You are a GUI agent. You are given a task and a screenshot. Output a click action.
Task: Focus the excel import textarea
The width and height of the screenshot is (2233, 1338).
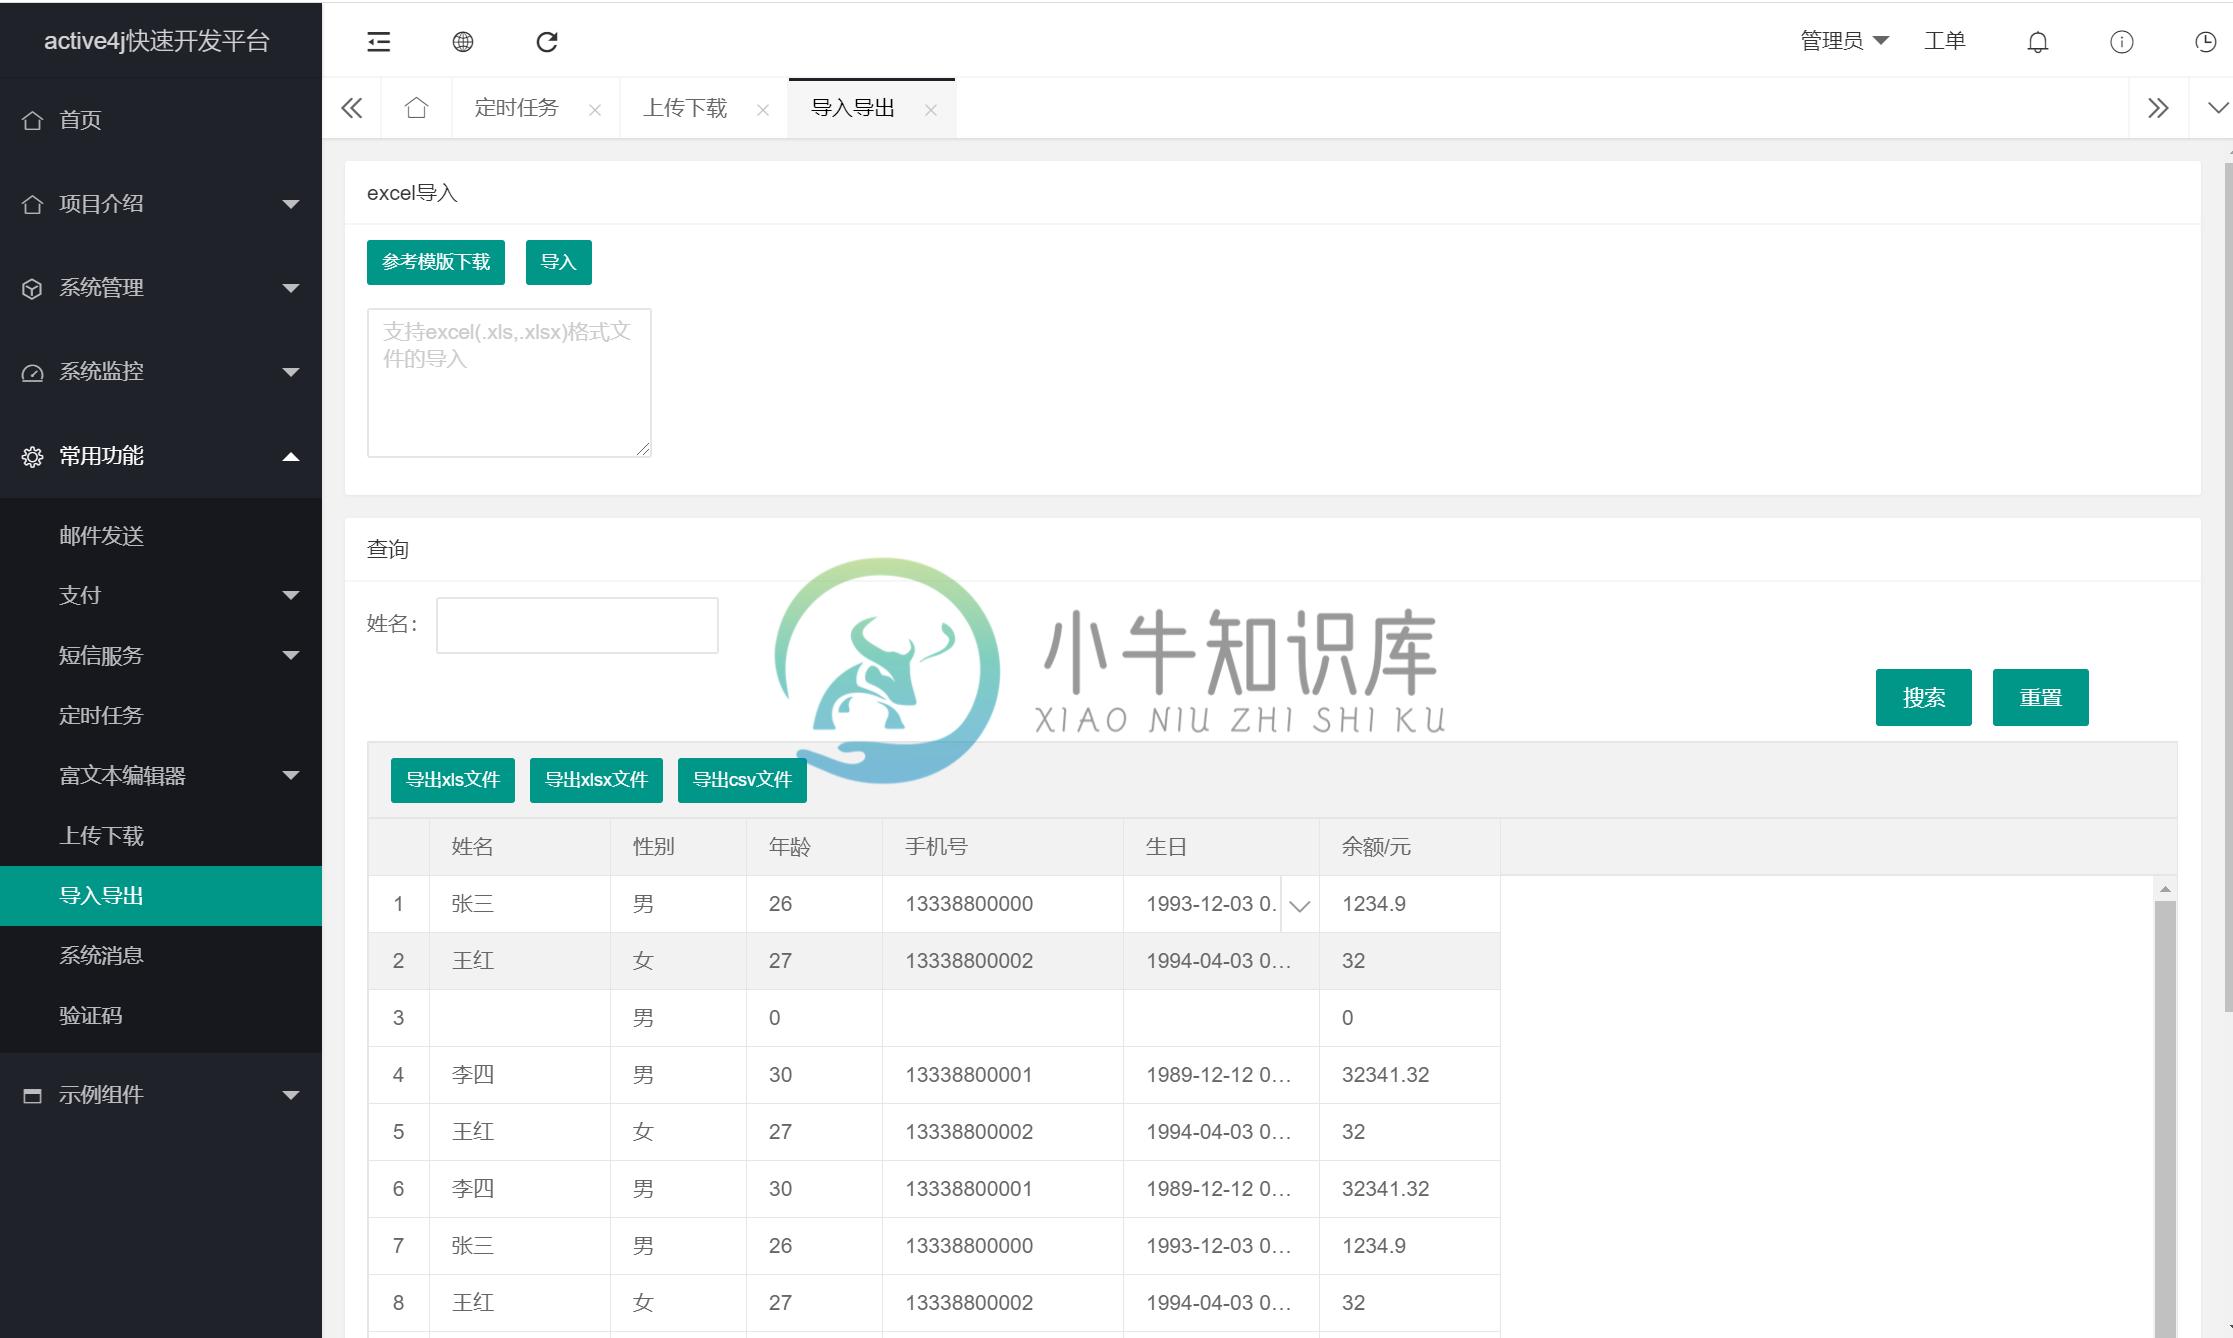click(x=509, y=383)
